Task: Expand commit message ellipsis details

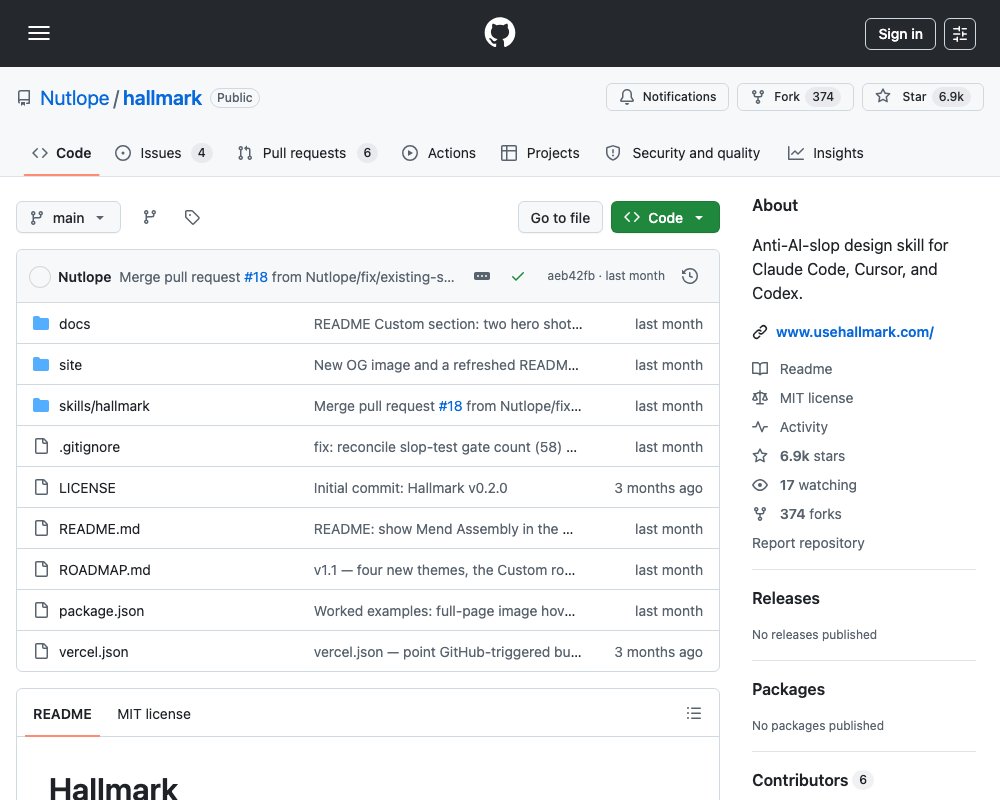Action: click(482, 276)
